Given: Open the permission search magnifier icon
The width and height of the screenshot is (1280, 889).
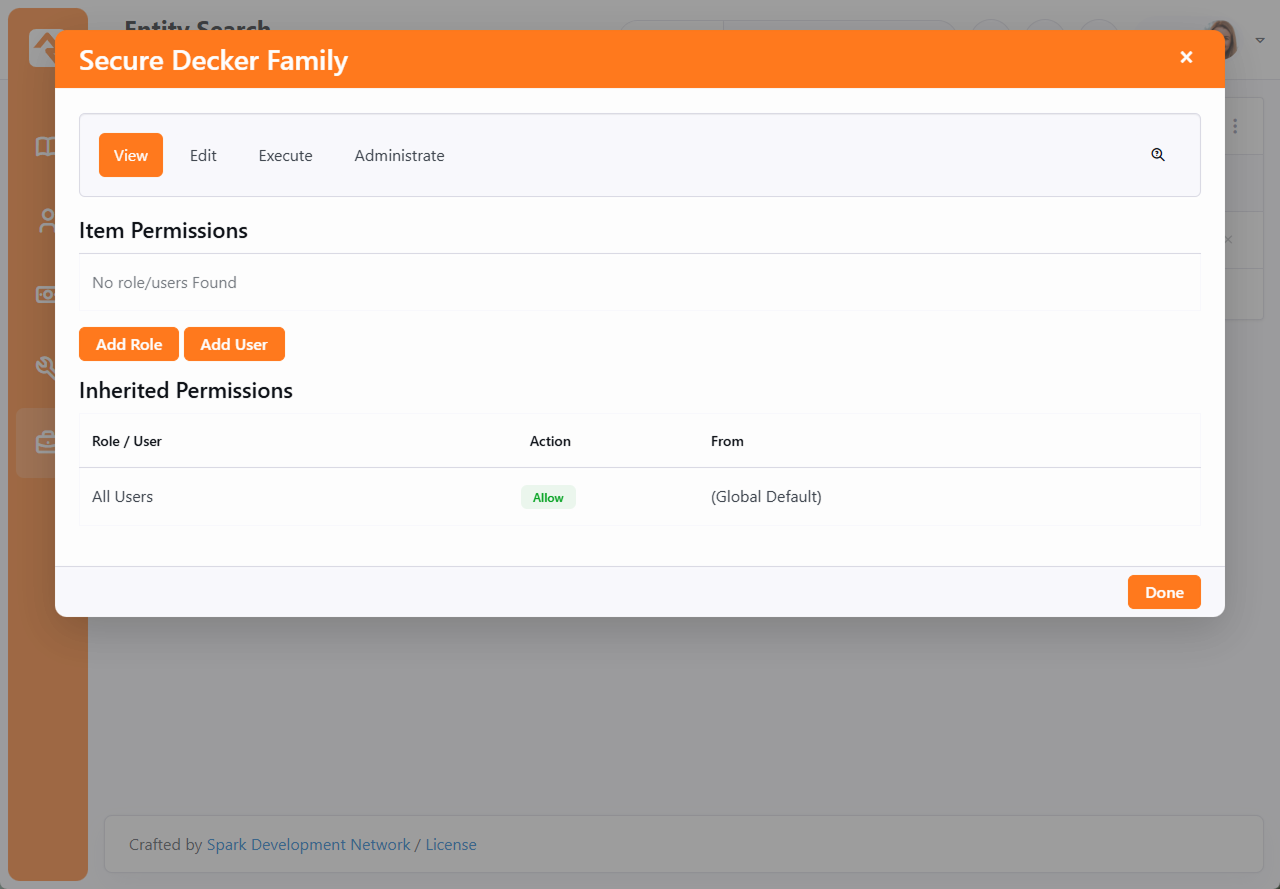Looking at the screenshot, I should coord(1158,155).
